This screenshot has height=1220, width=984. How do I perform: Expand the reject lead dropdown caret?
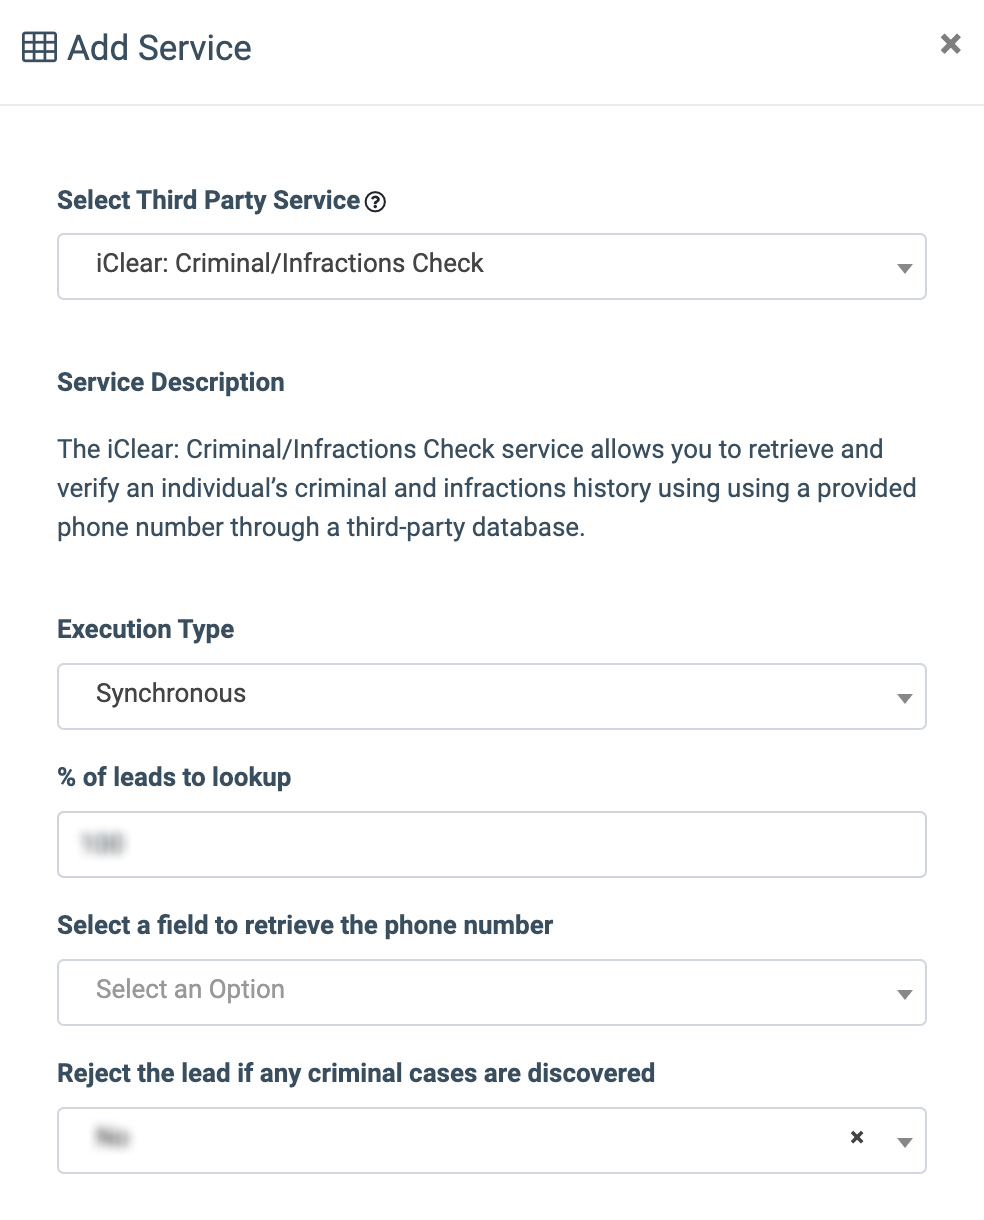[x=904, y=1142]
